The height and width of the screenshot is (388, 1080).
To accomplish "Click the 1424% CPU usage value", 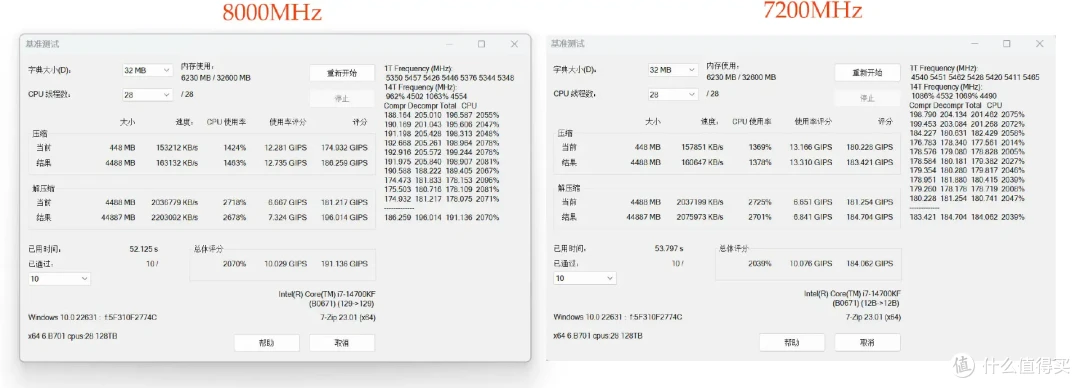I will pos(234,148).
